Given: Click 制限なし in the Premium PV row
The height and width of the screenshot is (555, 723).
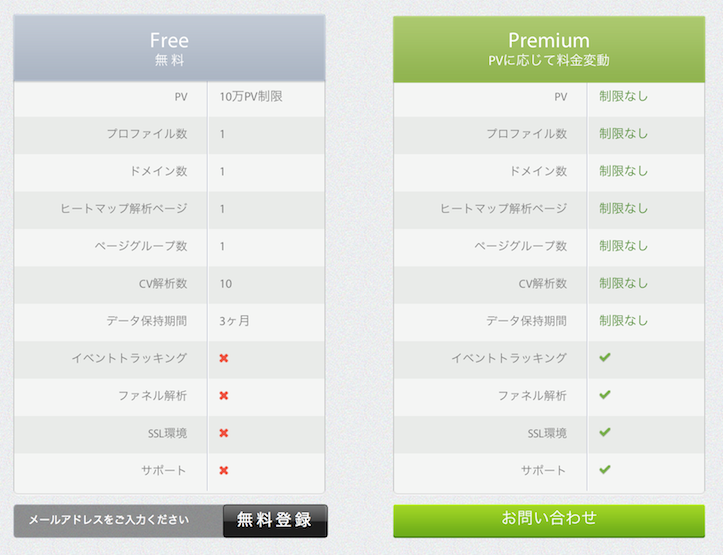Looking at the screenshot, I should click(623, 97).
